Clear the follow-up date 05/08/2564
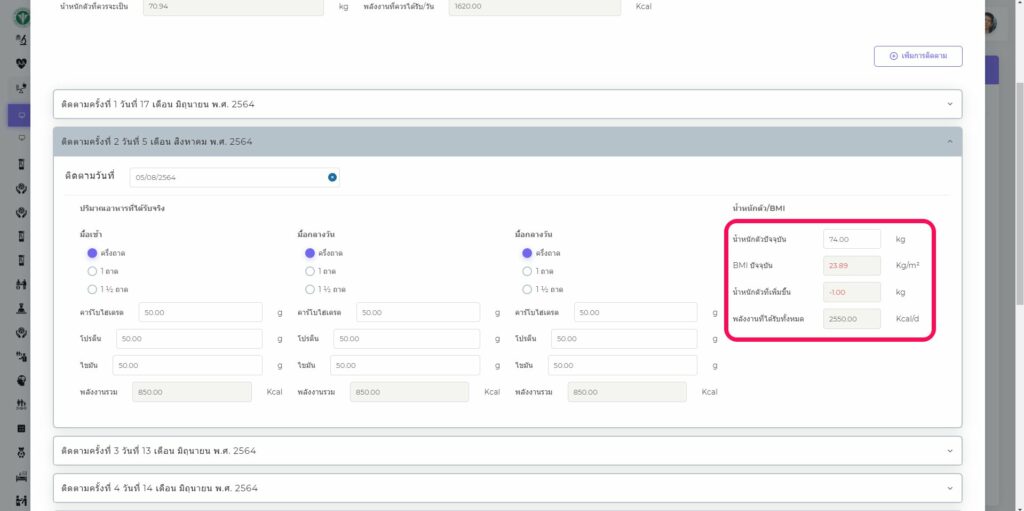Image resolution: width=1024 pixels, height=511 pixels. (332, 177)
